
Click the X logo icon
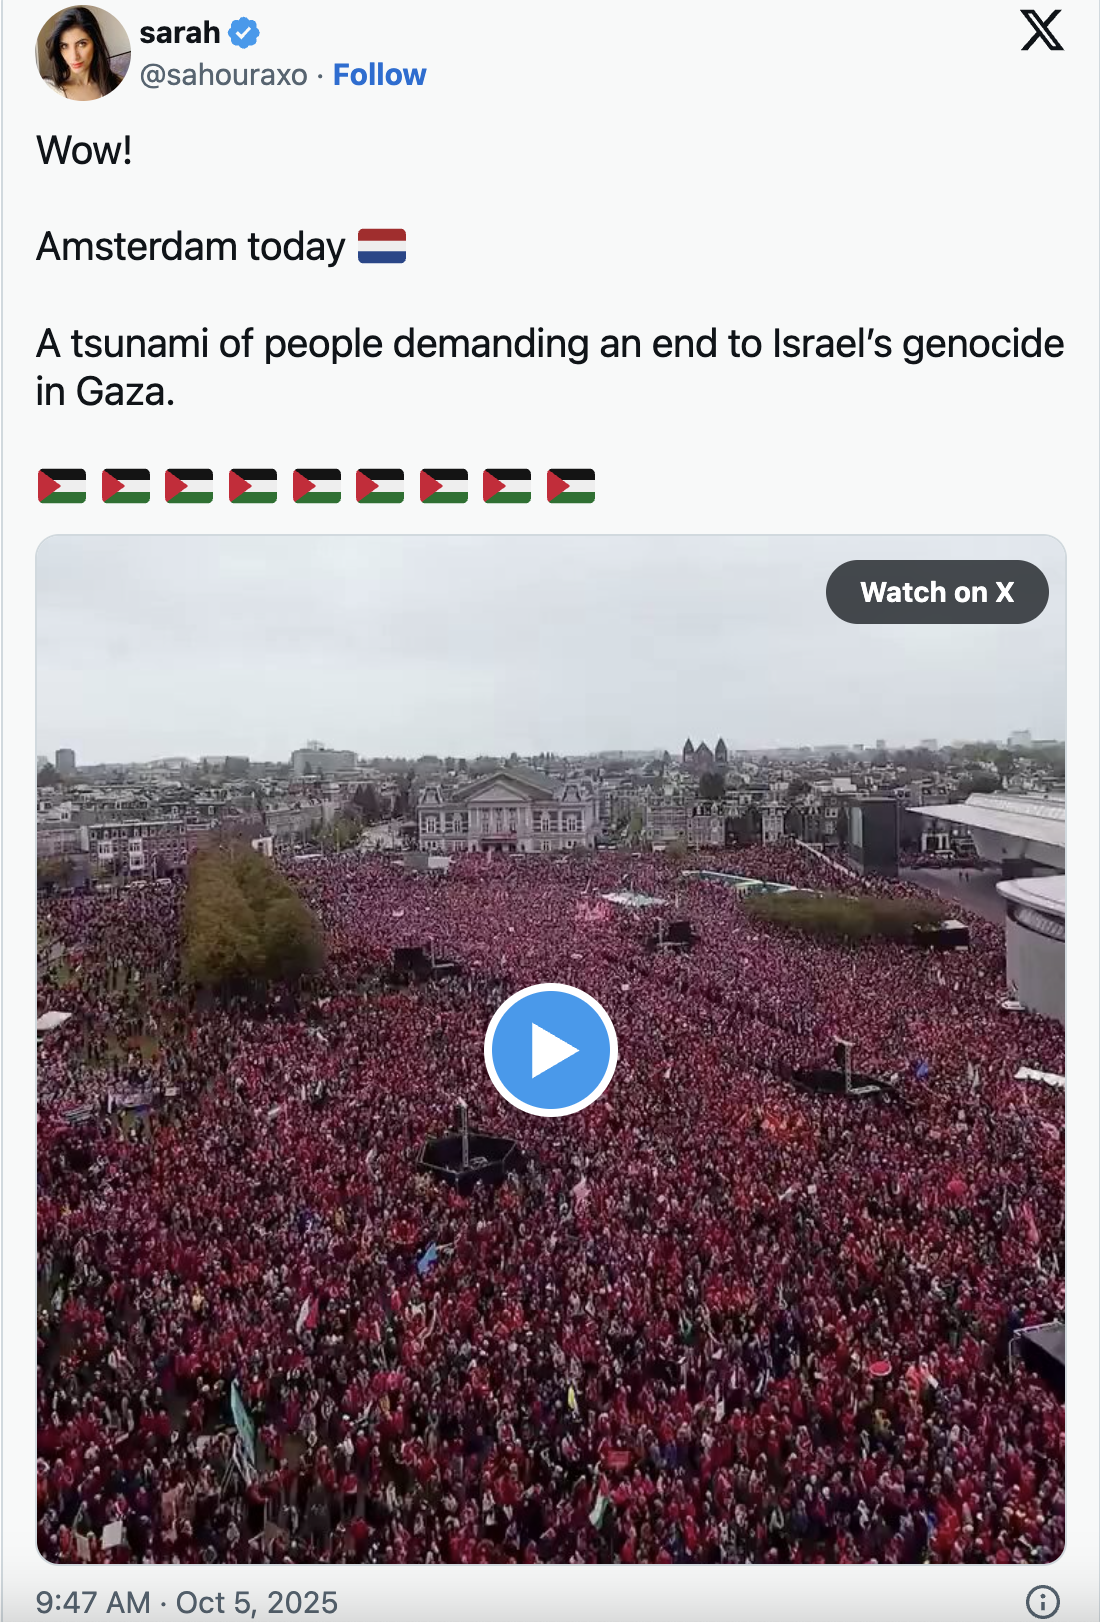pos(1042,30)
